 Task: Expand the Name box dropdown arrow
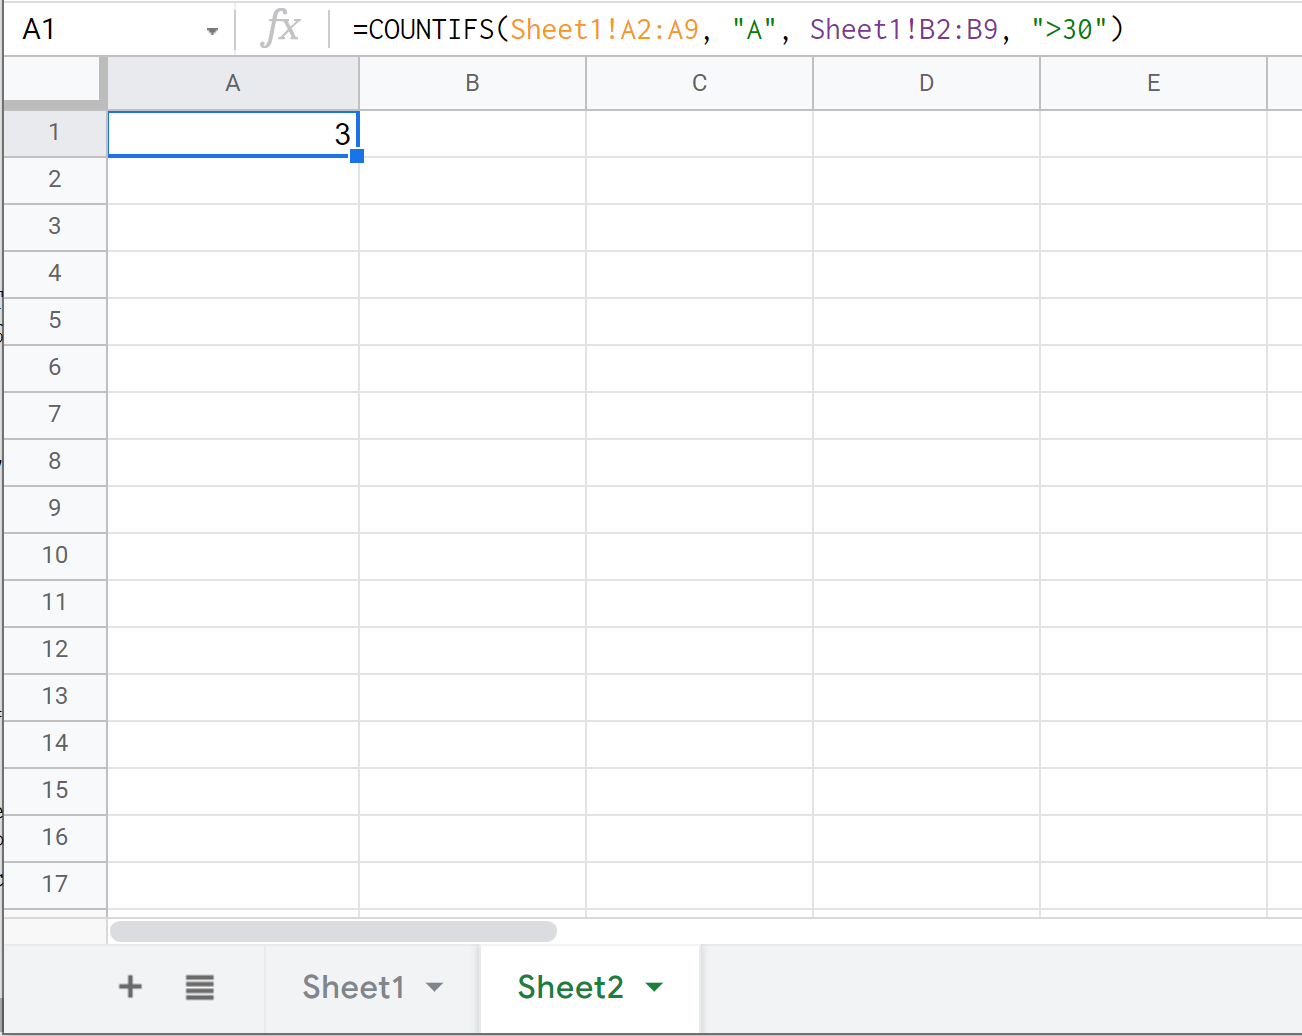pyautogui.click(x=212, y=31)
